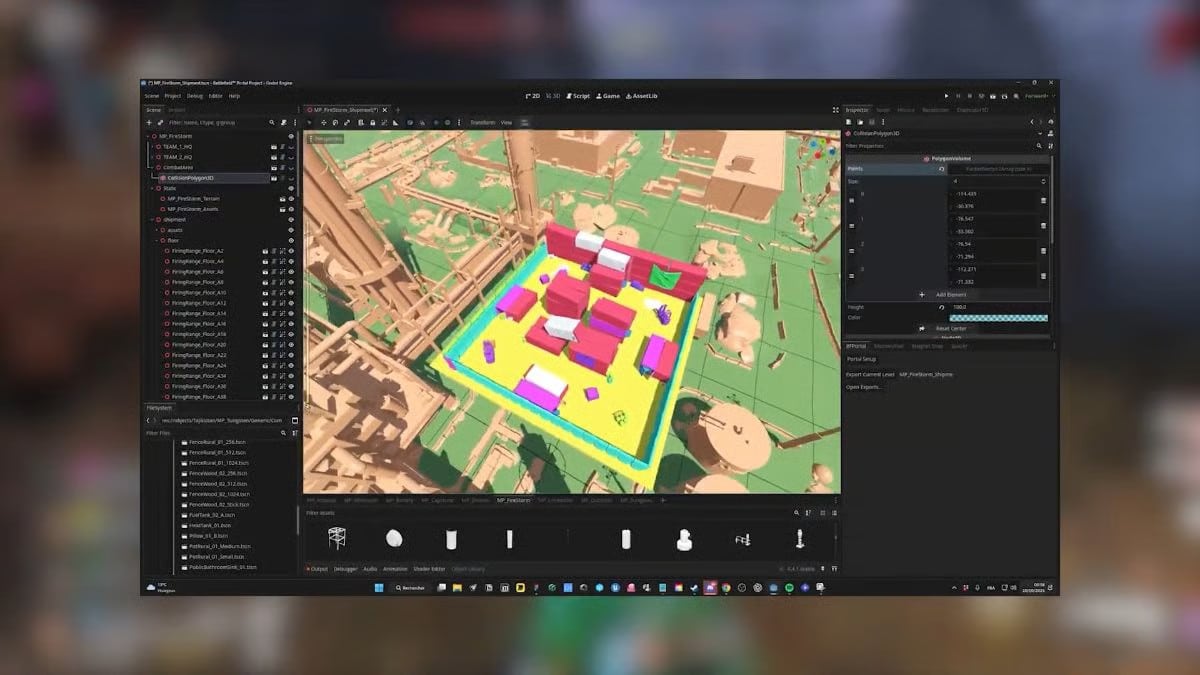Click the revert icon next to Points

(x=942, y=169)
